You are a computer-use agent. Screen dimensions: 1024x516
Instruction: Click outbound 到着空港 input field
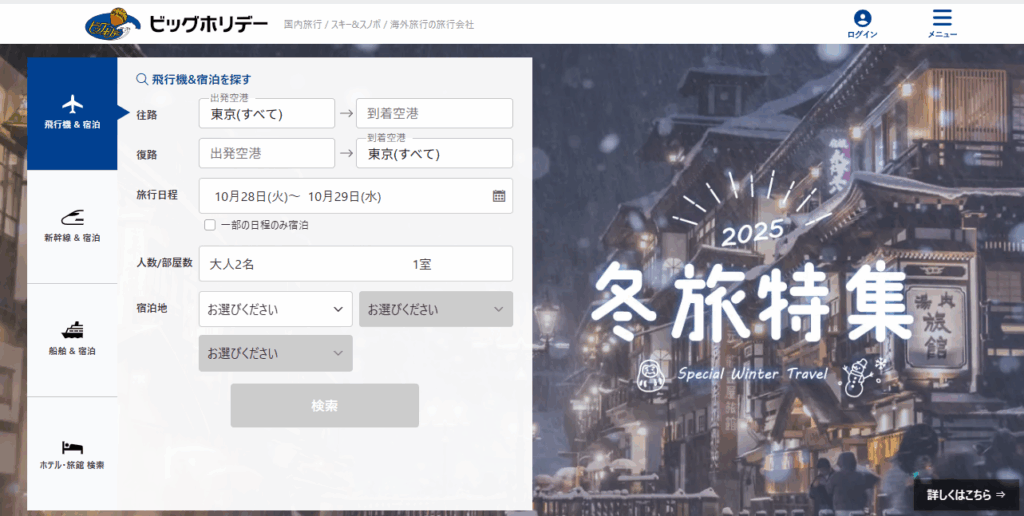point(434,114)
